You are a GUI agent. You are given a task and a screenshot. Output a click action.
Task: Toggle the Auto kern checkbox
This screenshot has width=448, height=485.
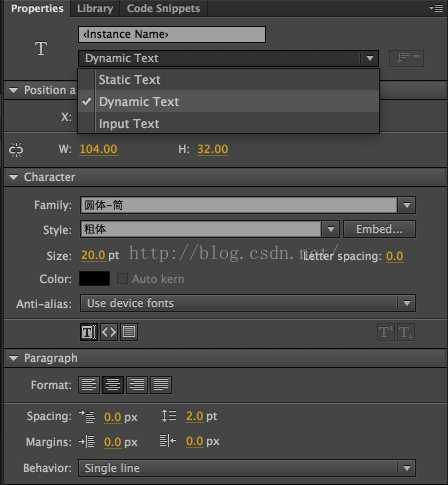(123, 279)
